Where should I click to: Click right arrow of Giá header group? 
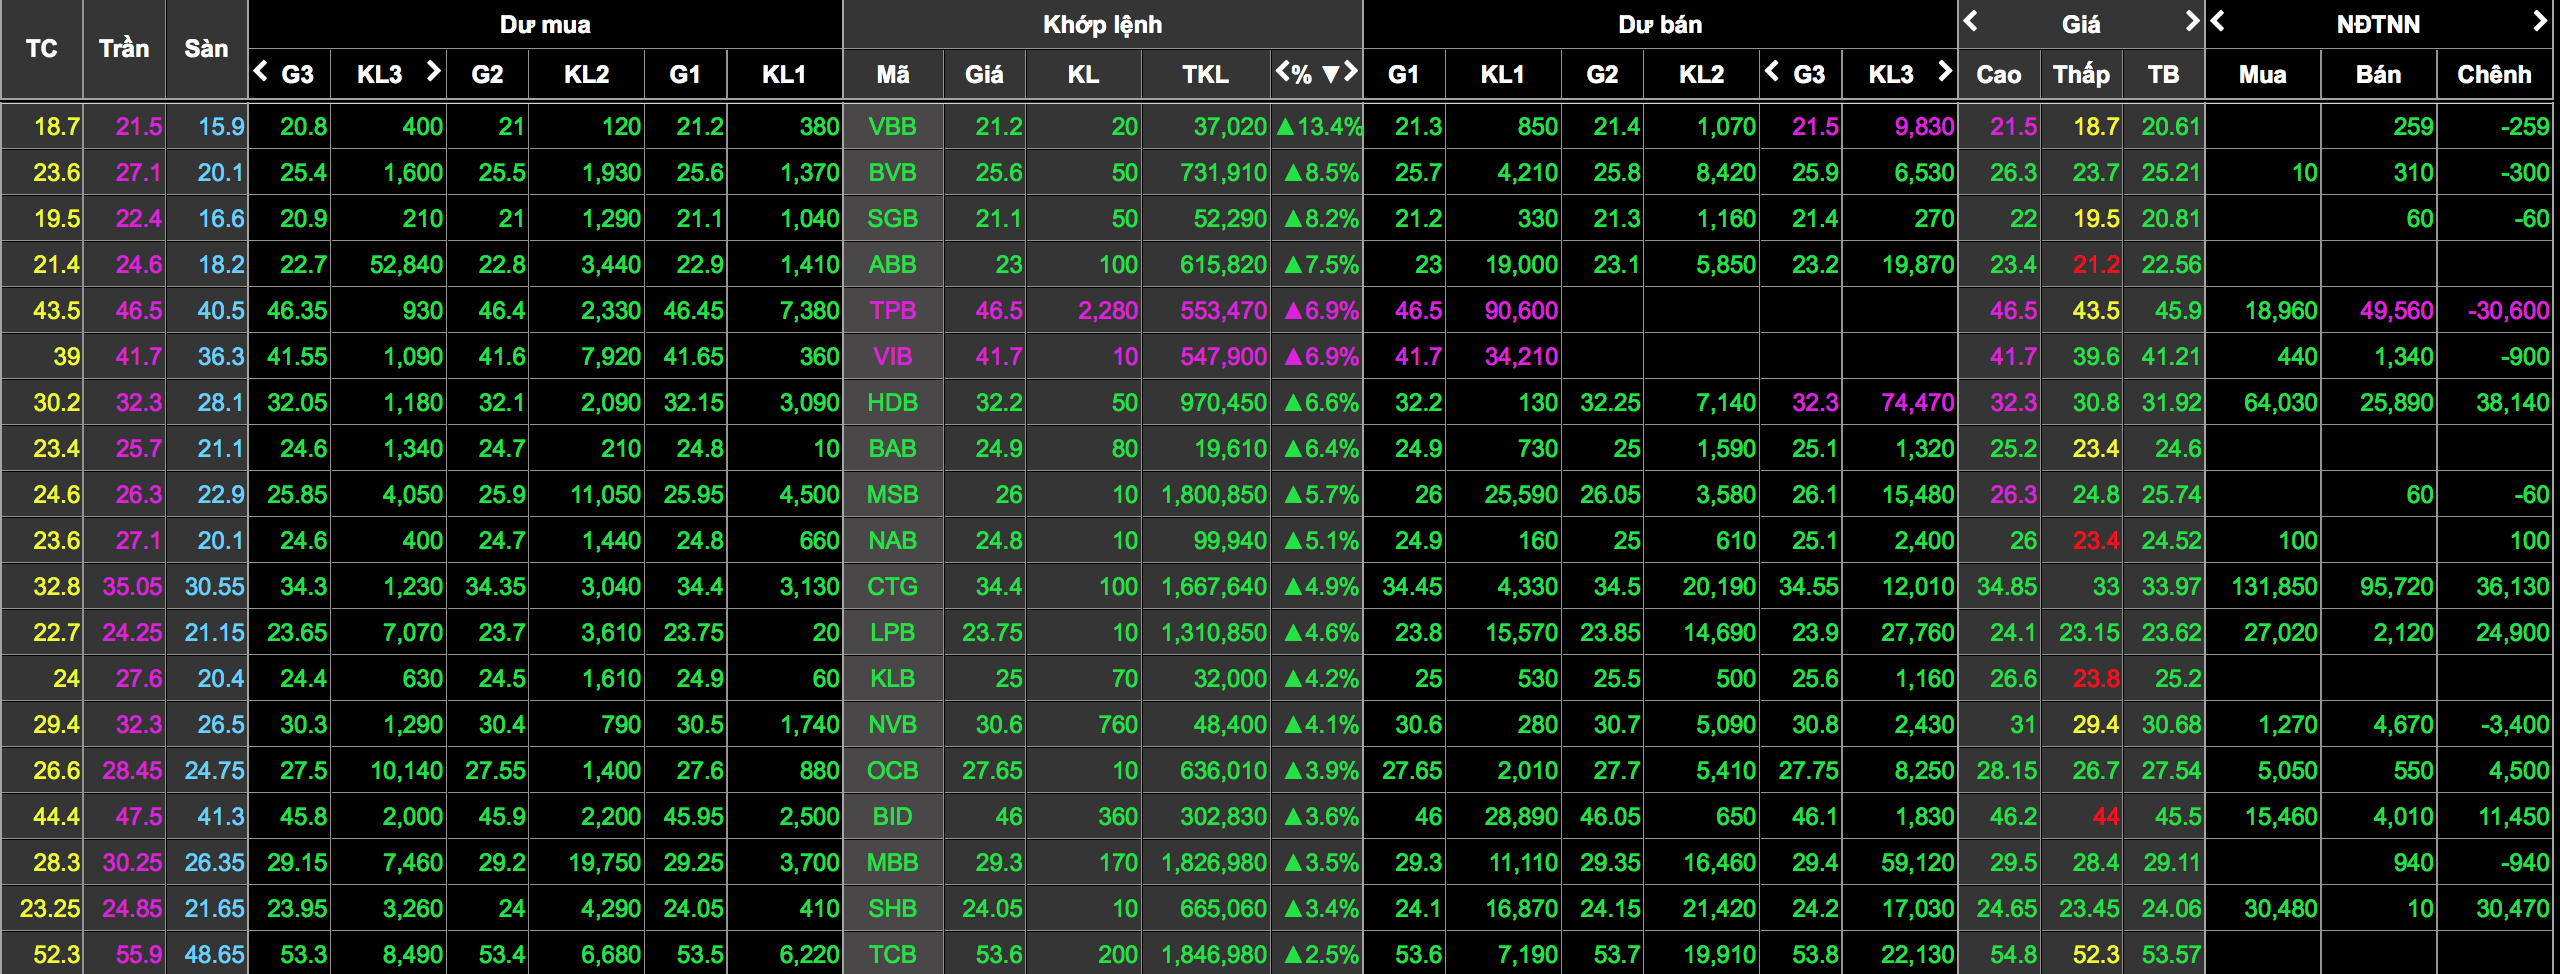[2191, 21]
